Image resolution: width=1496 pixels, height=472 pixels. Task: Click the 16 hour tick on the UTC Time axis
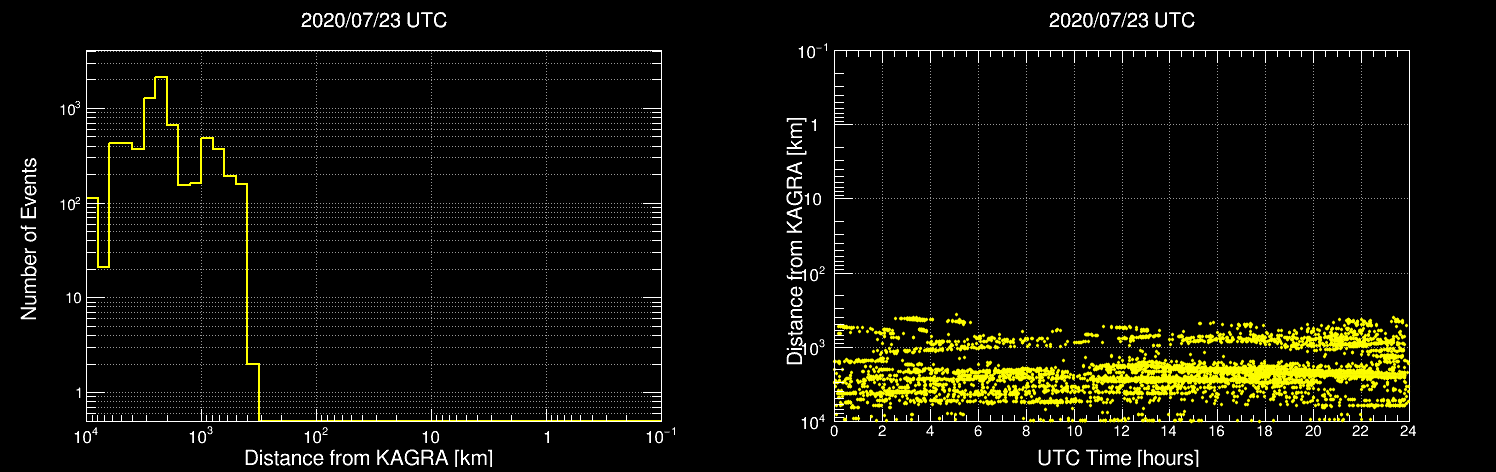1217,431
